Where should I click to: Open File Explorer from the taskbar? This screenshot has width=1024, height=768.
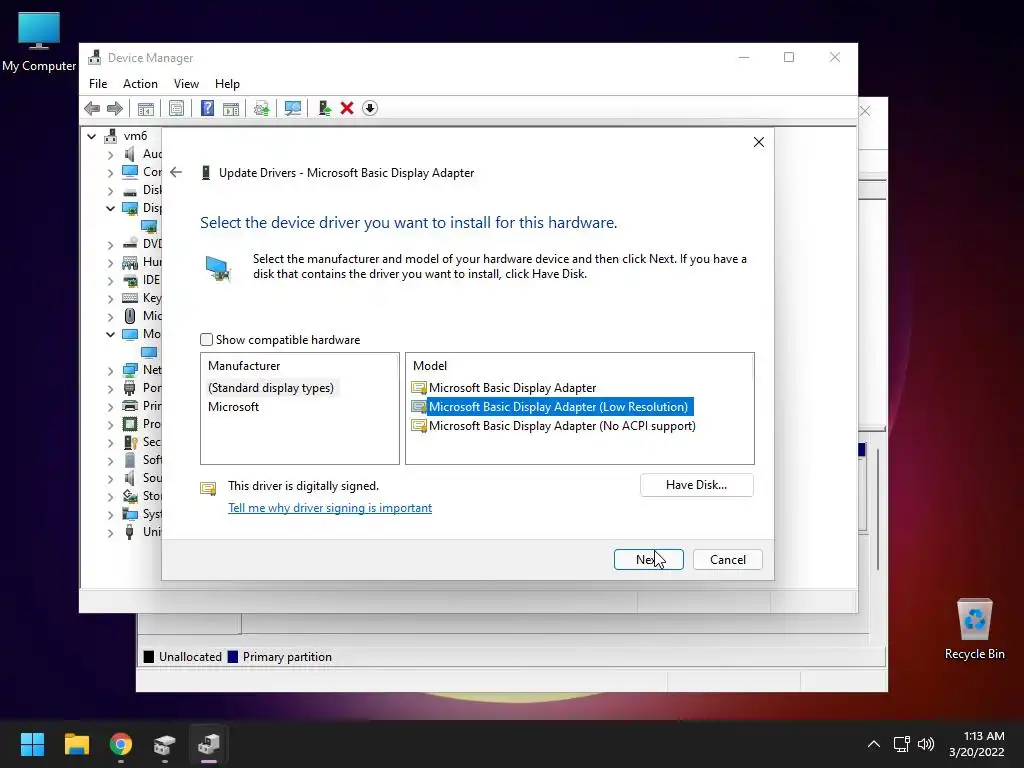76,744
